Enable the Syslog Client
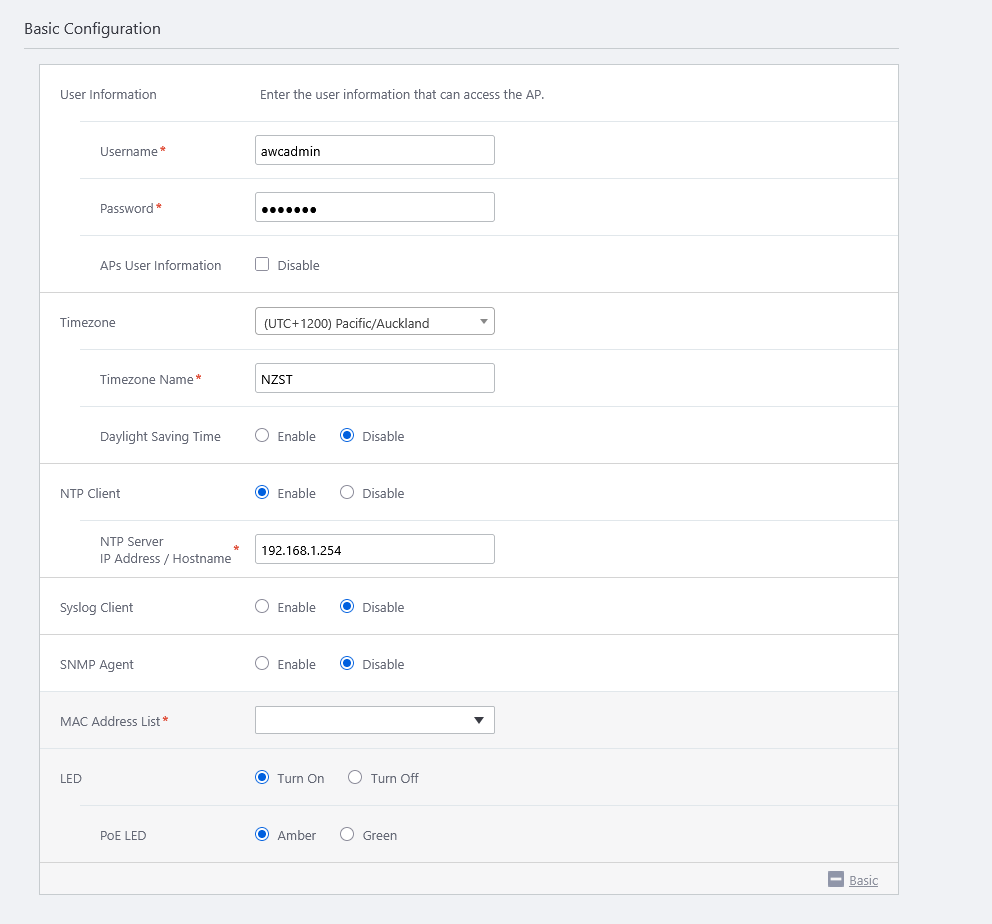 (x=263, y=607)
